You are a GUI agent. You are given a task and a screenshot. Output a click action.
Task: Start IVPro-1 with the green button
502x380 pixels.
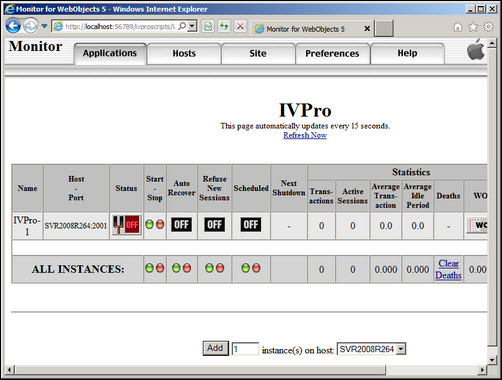pyautogui.click(x=149, y=224)
